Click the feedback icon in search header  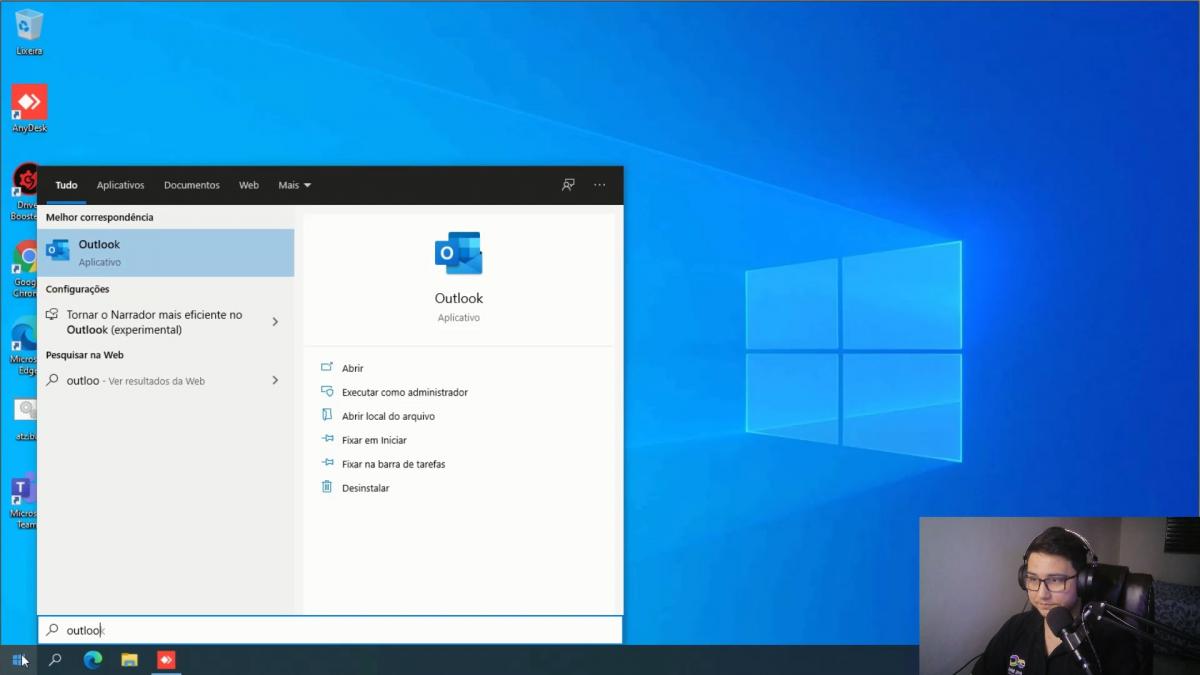tap(568, 185)
